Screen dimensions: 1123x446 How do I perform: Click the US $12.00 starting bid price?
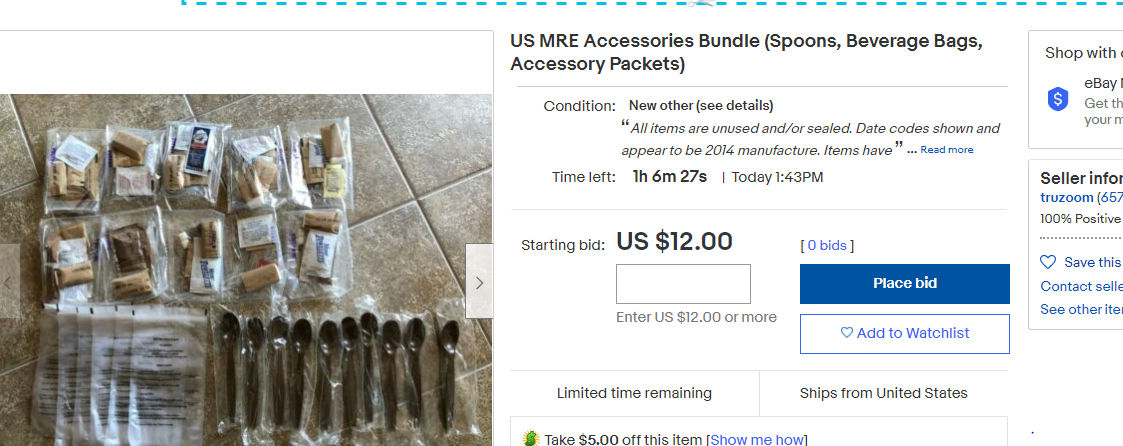point(674,242)
